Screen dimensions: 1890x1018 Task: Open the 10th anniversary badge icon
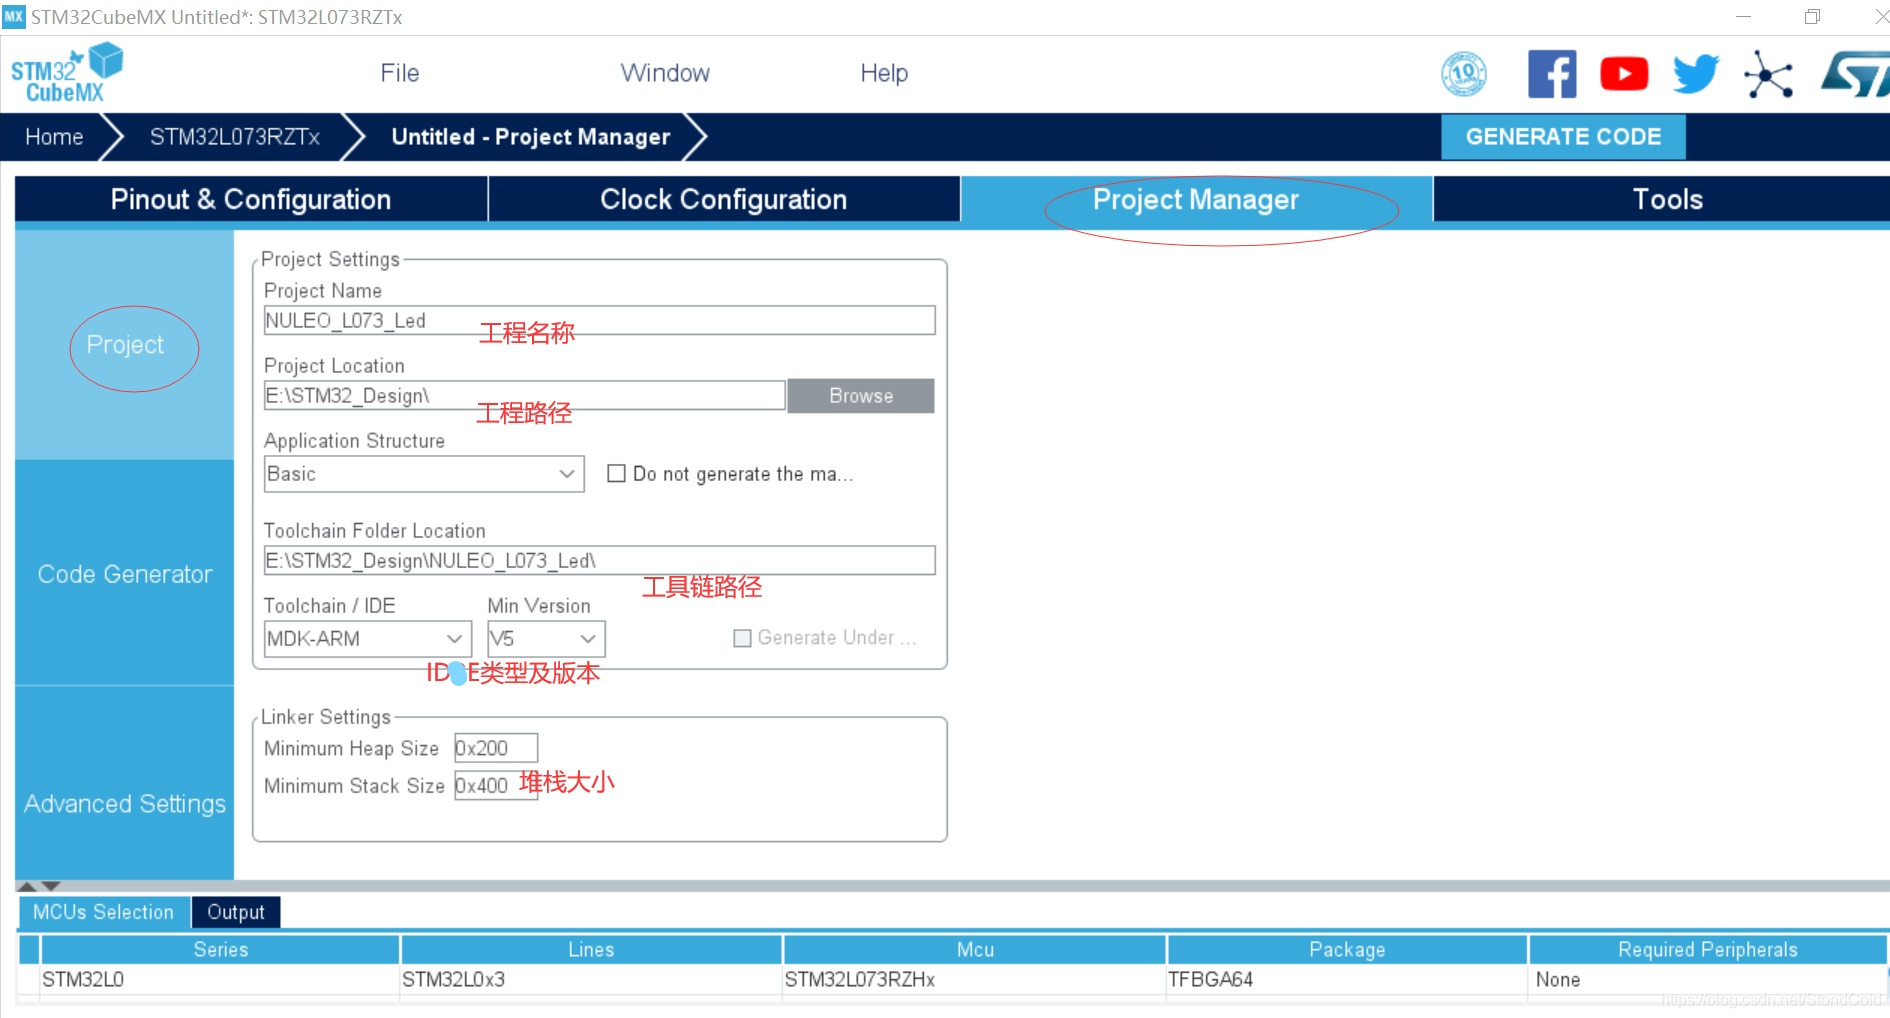click(1464, 74)
